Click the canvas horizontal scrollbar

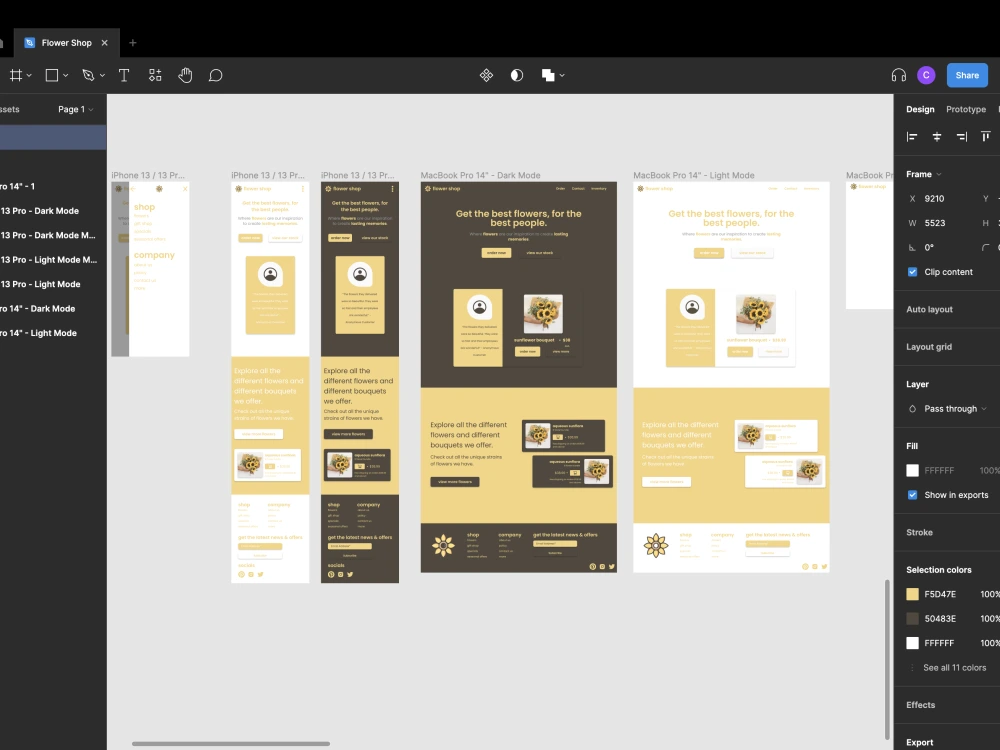(231, 744)
